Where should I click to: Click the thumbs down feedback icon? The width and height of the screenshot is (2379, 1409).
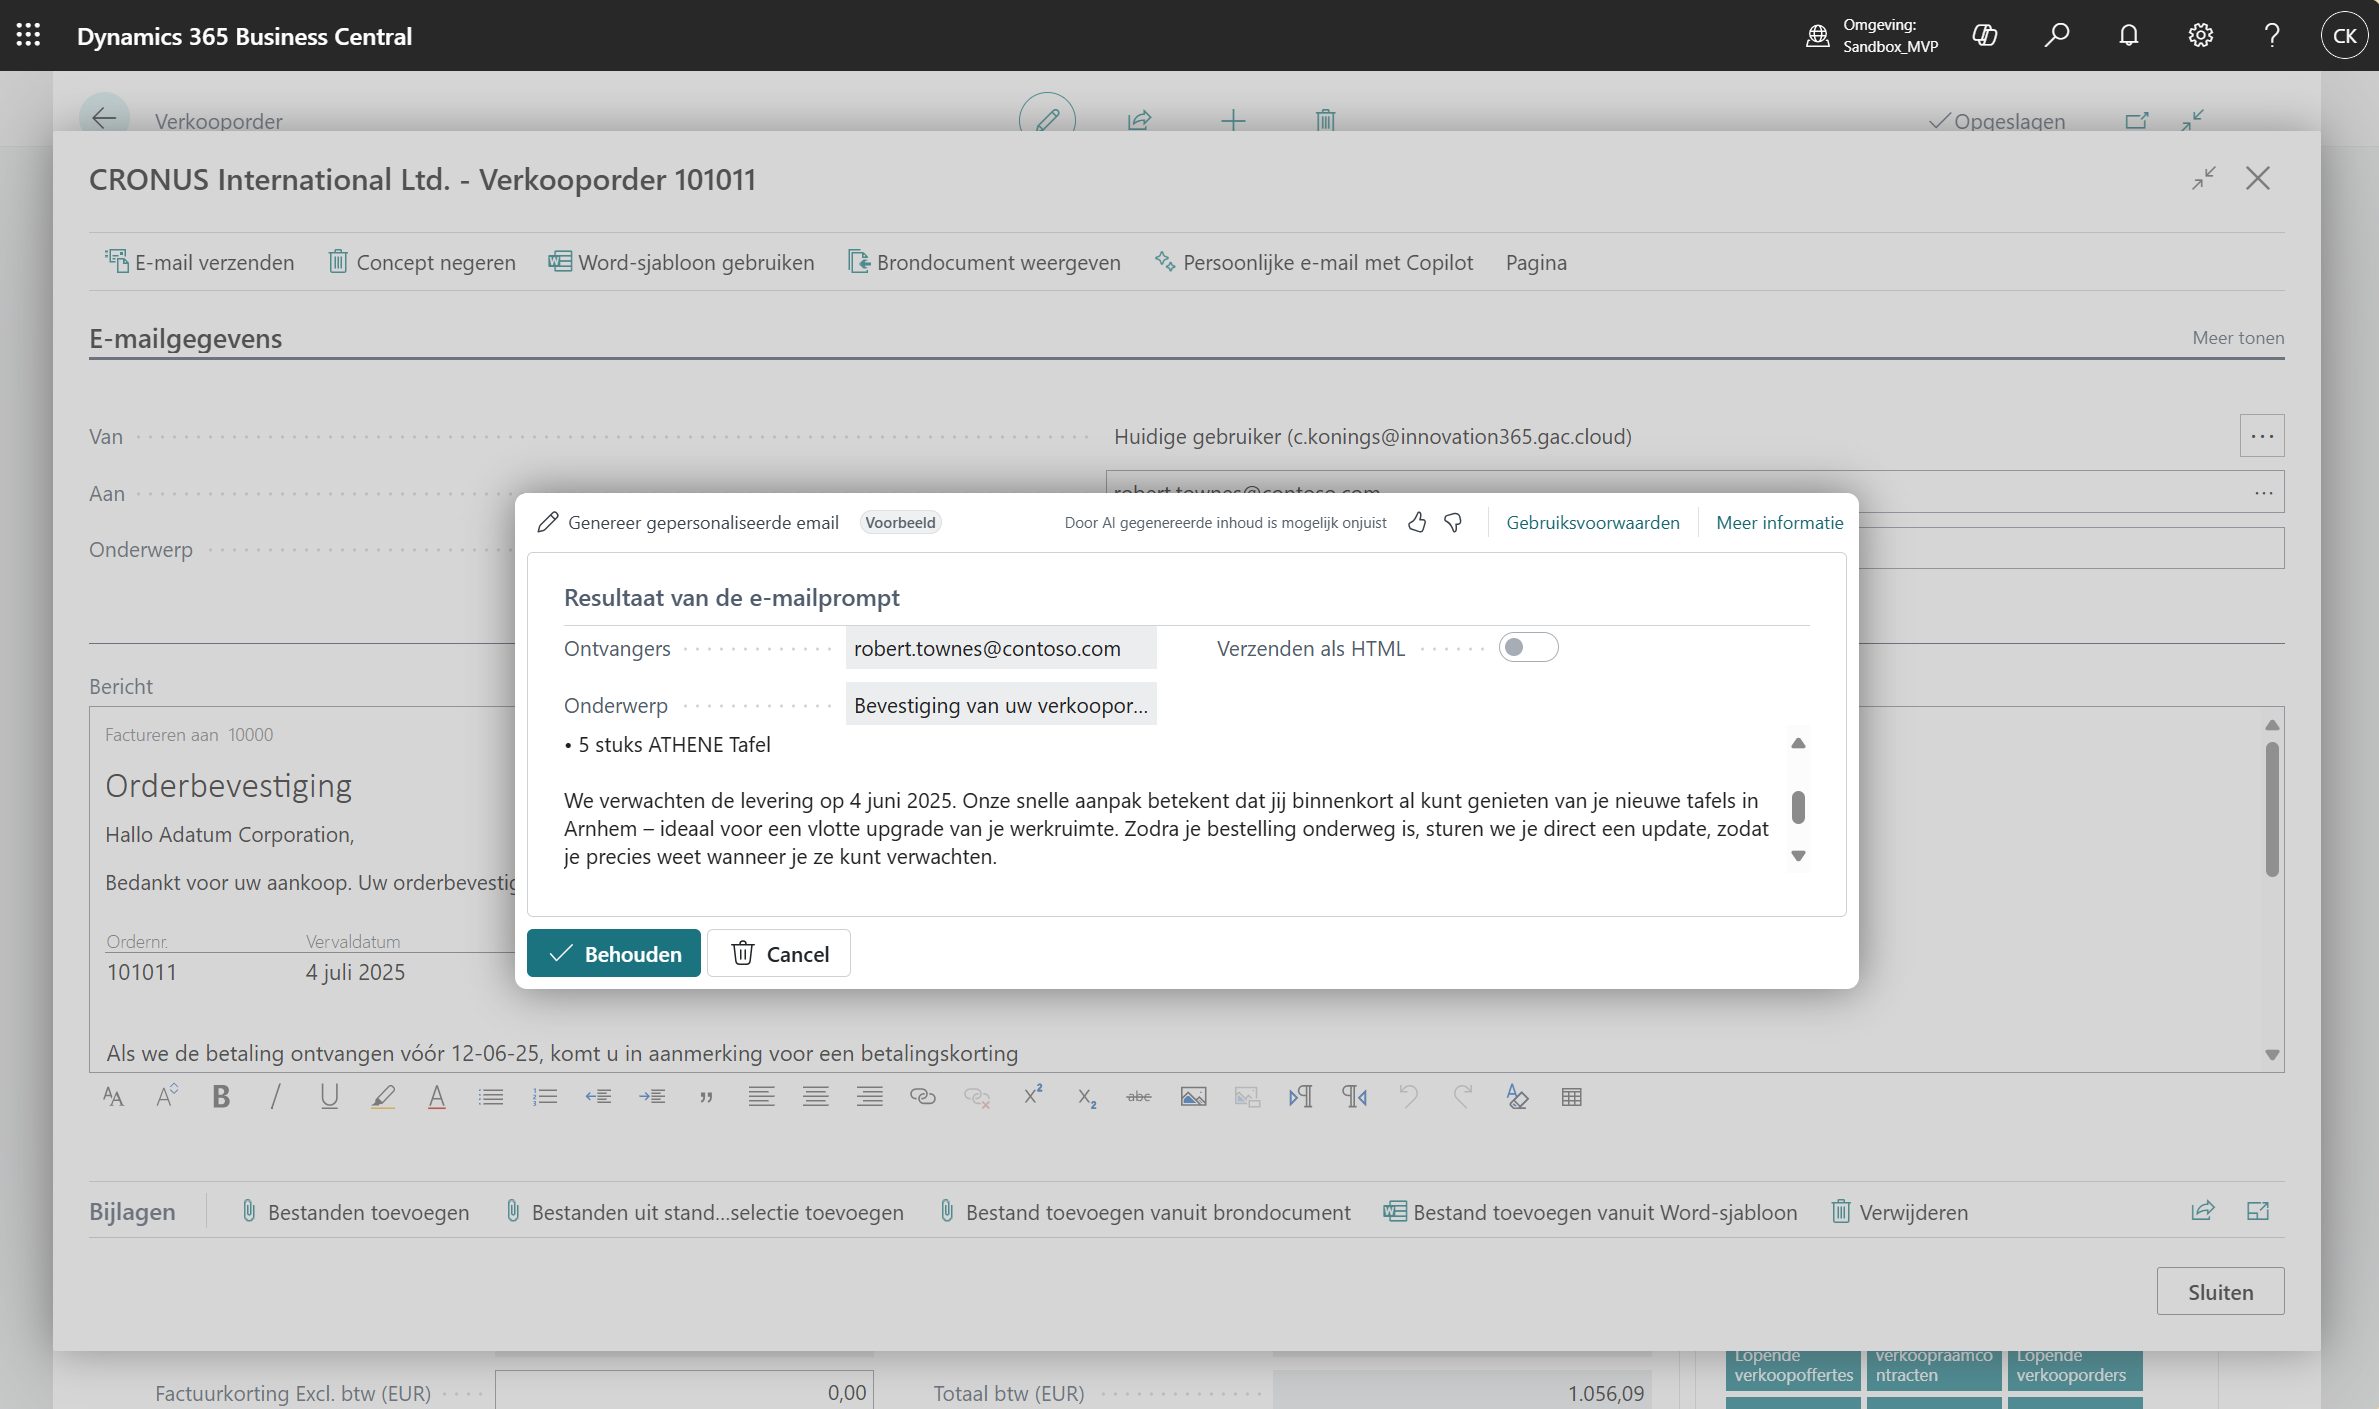click(x=1453, y=522)
